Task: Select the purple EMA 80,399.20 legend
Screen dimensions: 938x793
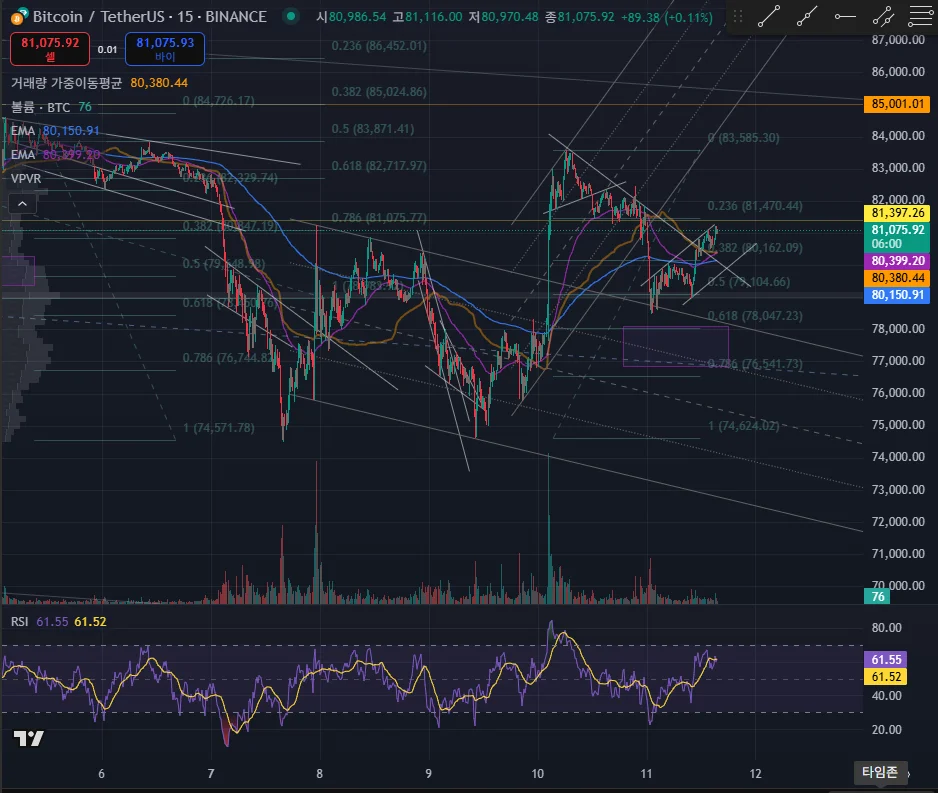Action: (x=55, y=154)
